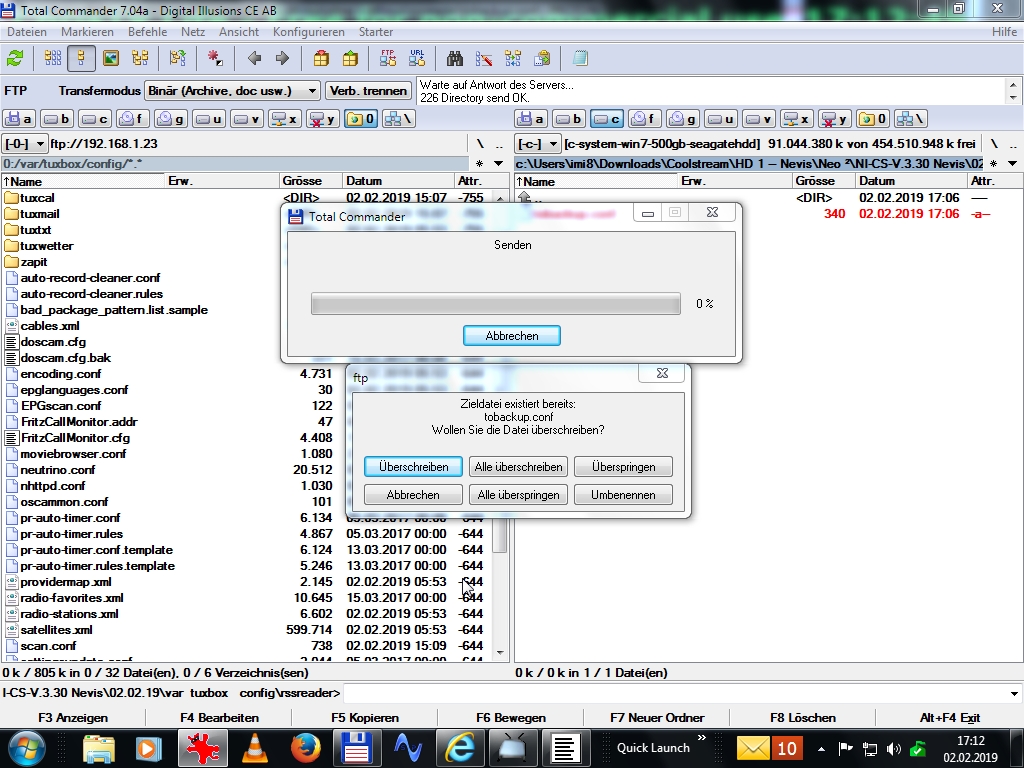Select drive c button in left panel
The image size is (1024, 768).
[95, 119]
